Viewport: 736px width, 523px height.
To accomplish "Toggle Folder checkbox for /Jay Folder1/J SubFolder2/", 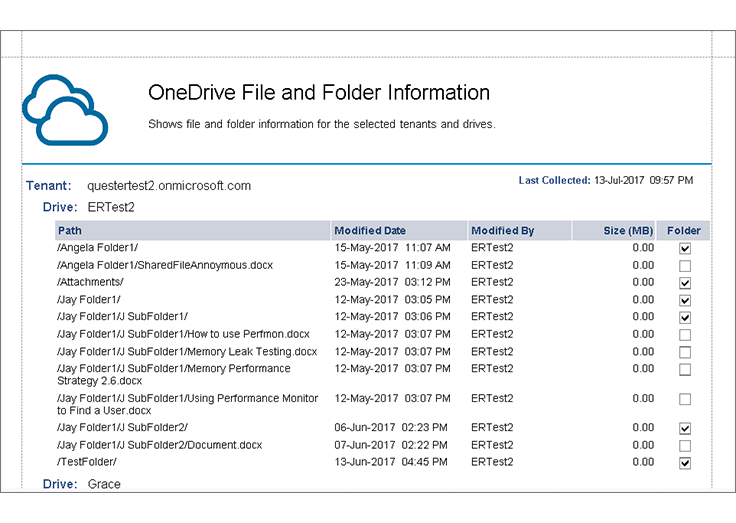I will coord(685,428).
